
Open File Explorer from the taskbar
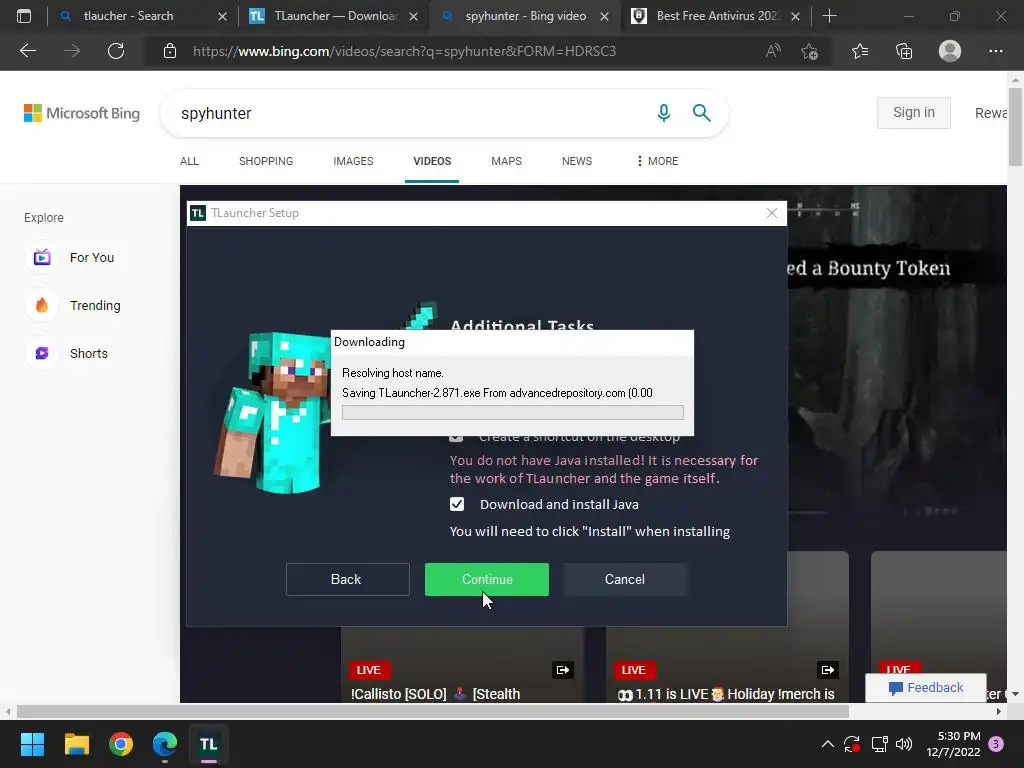pos(76,744)
